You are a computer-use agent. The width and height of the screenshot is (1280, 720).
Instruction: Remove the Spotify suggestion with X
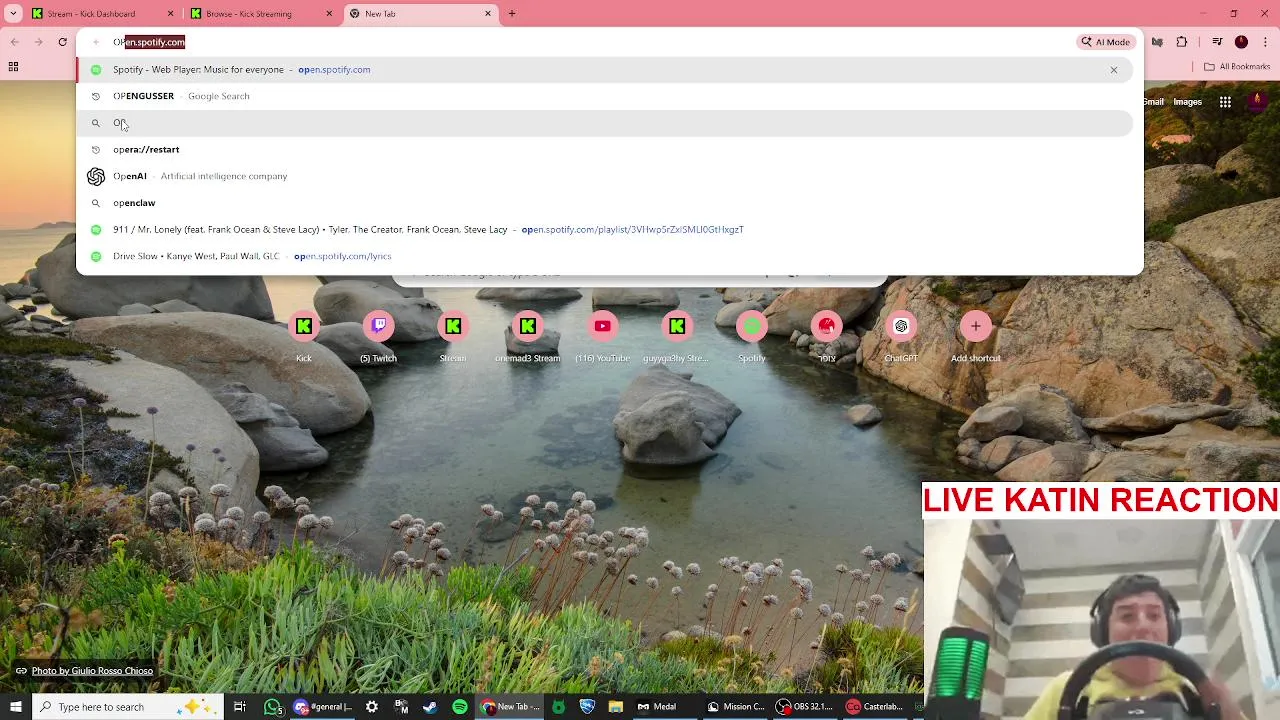click(x=1113, y=70)
